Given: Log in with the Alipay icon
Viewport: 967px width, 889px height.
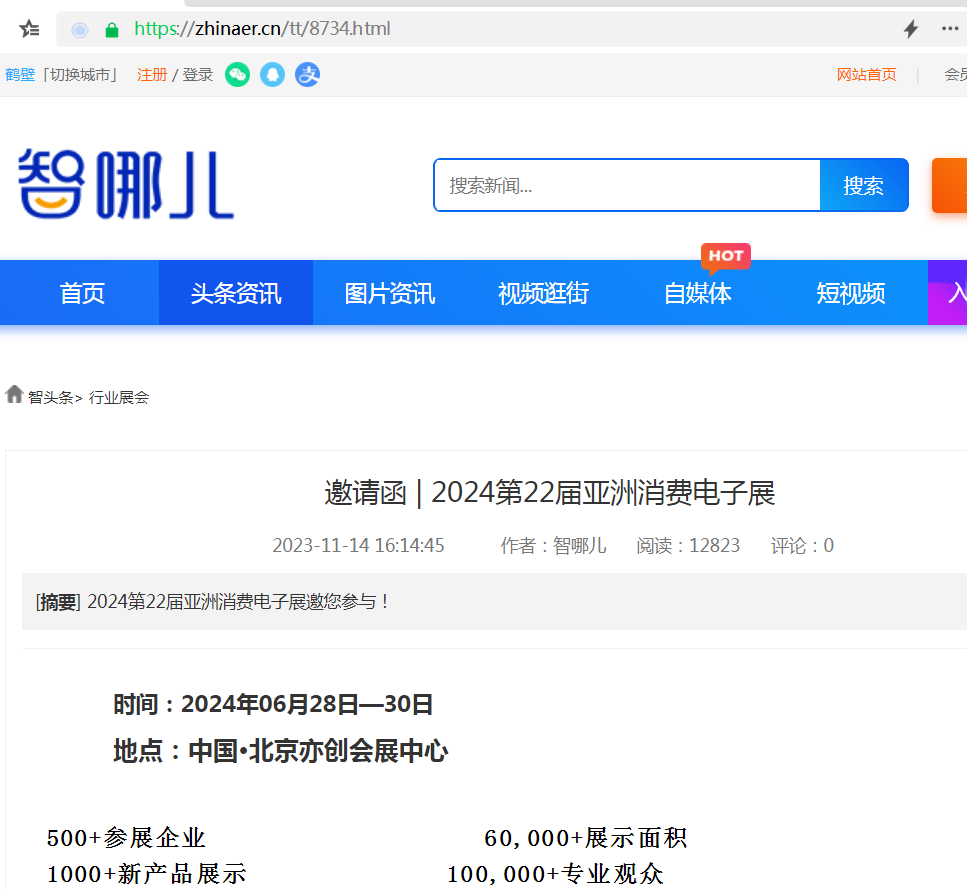Looking at the screenshot, I should (x=307, y=74).
